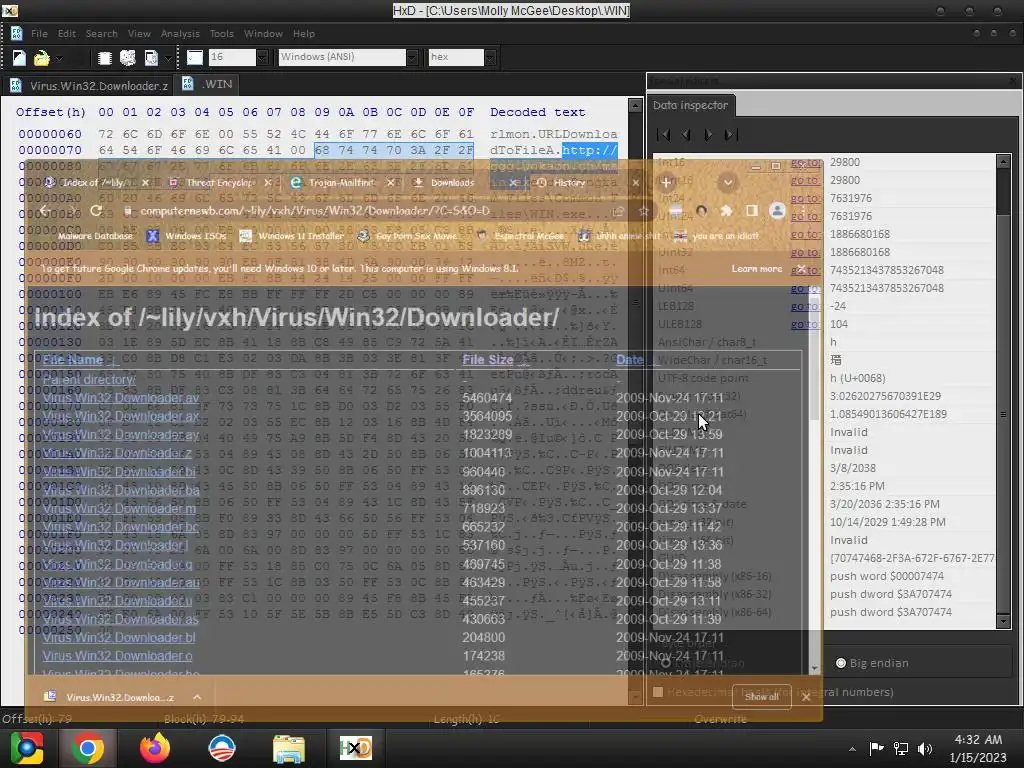Click the hex view scrollbar up arrow
The height and width of the screenshot is (768, 1024).
(635, 105)
